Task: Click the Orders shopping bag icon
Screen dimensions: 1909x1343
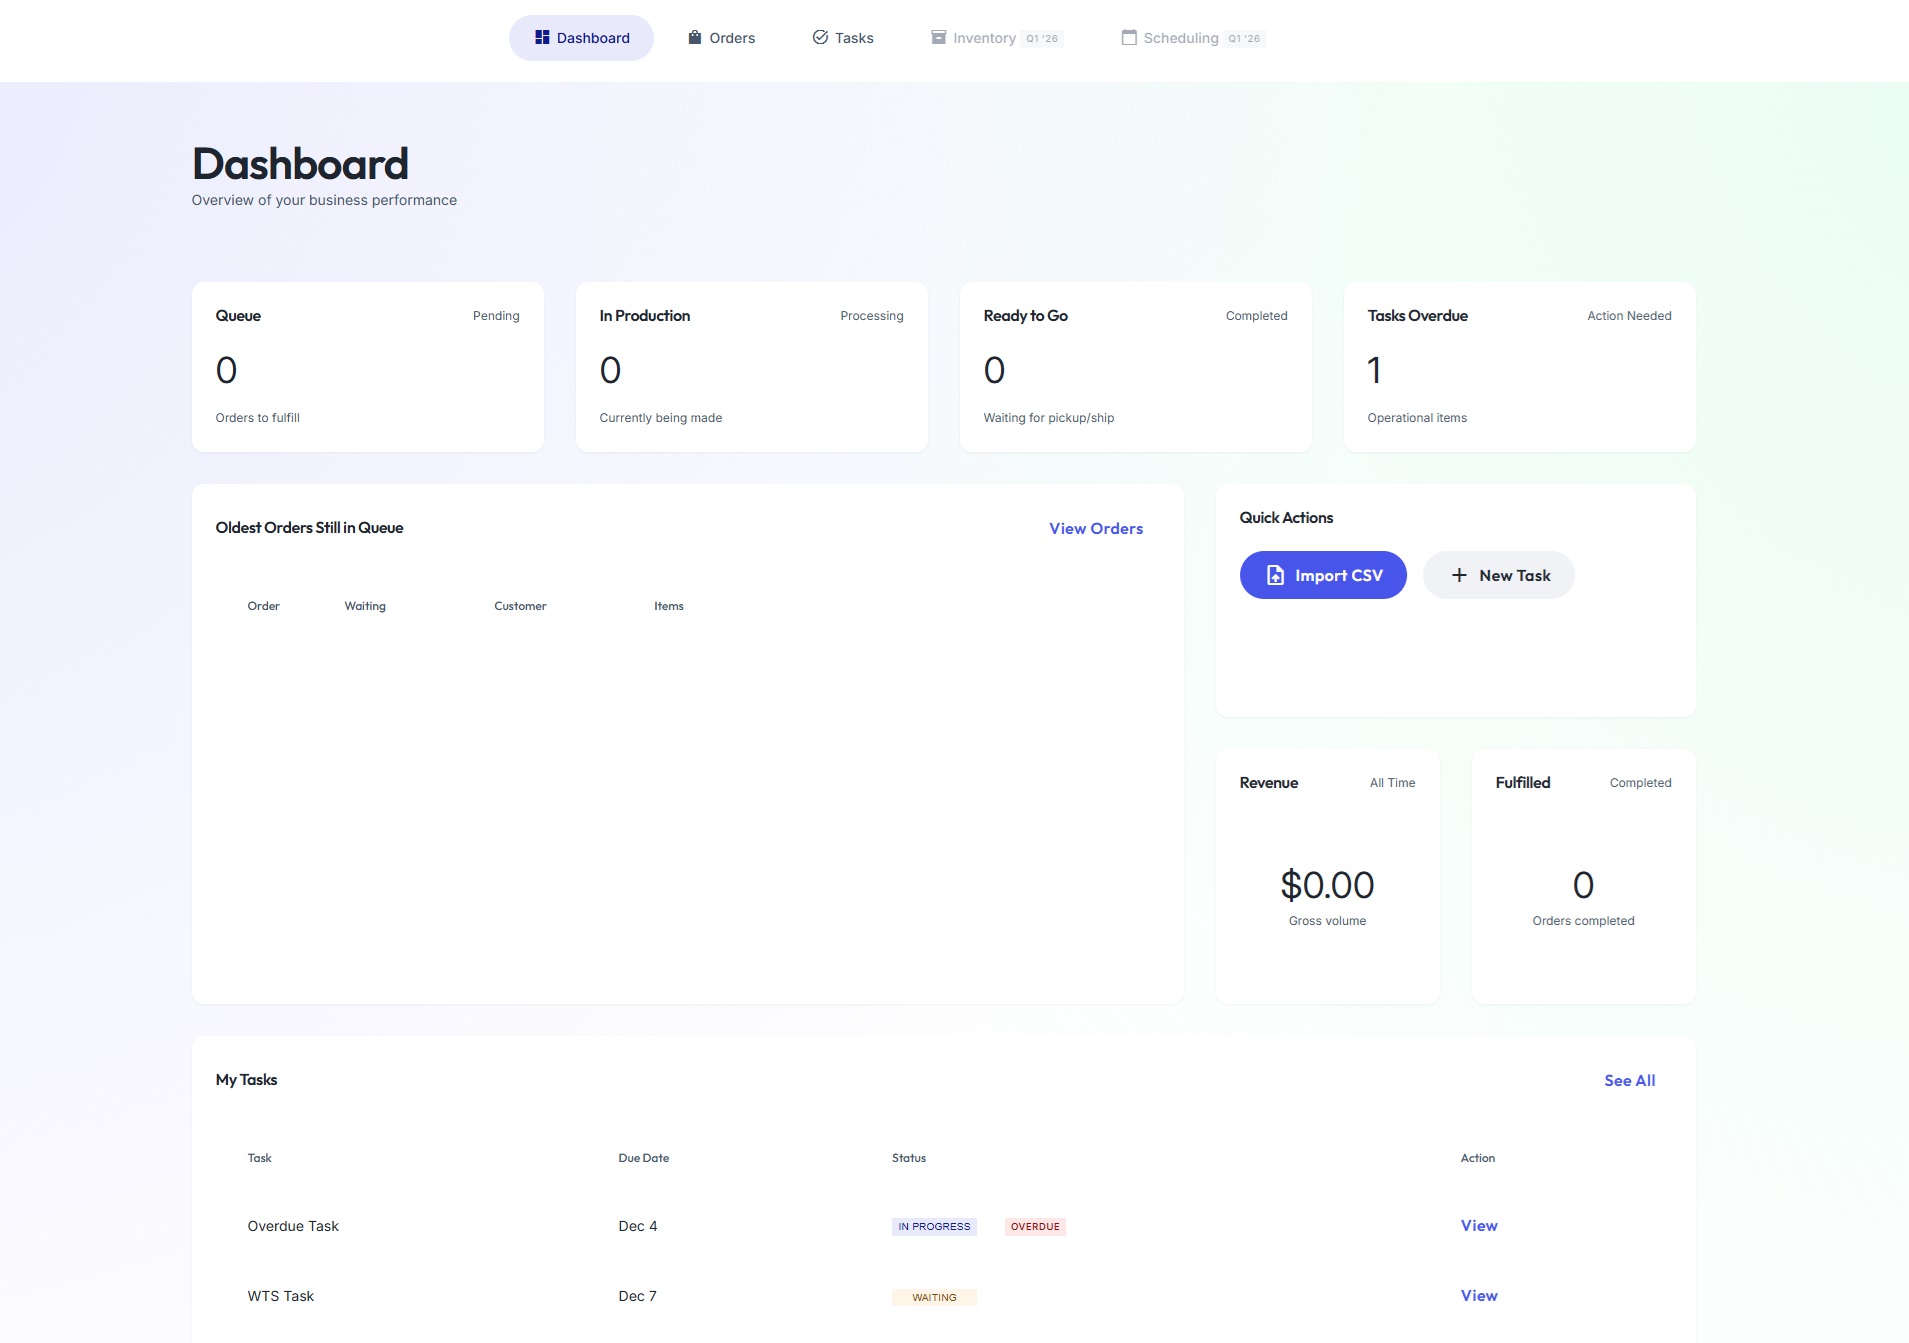Action: [693, 37]
